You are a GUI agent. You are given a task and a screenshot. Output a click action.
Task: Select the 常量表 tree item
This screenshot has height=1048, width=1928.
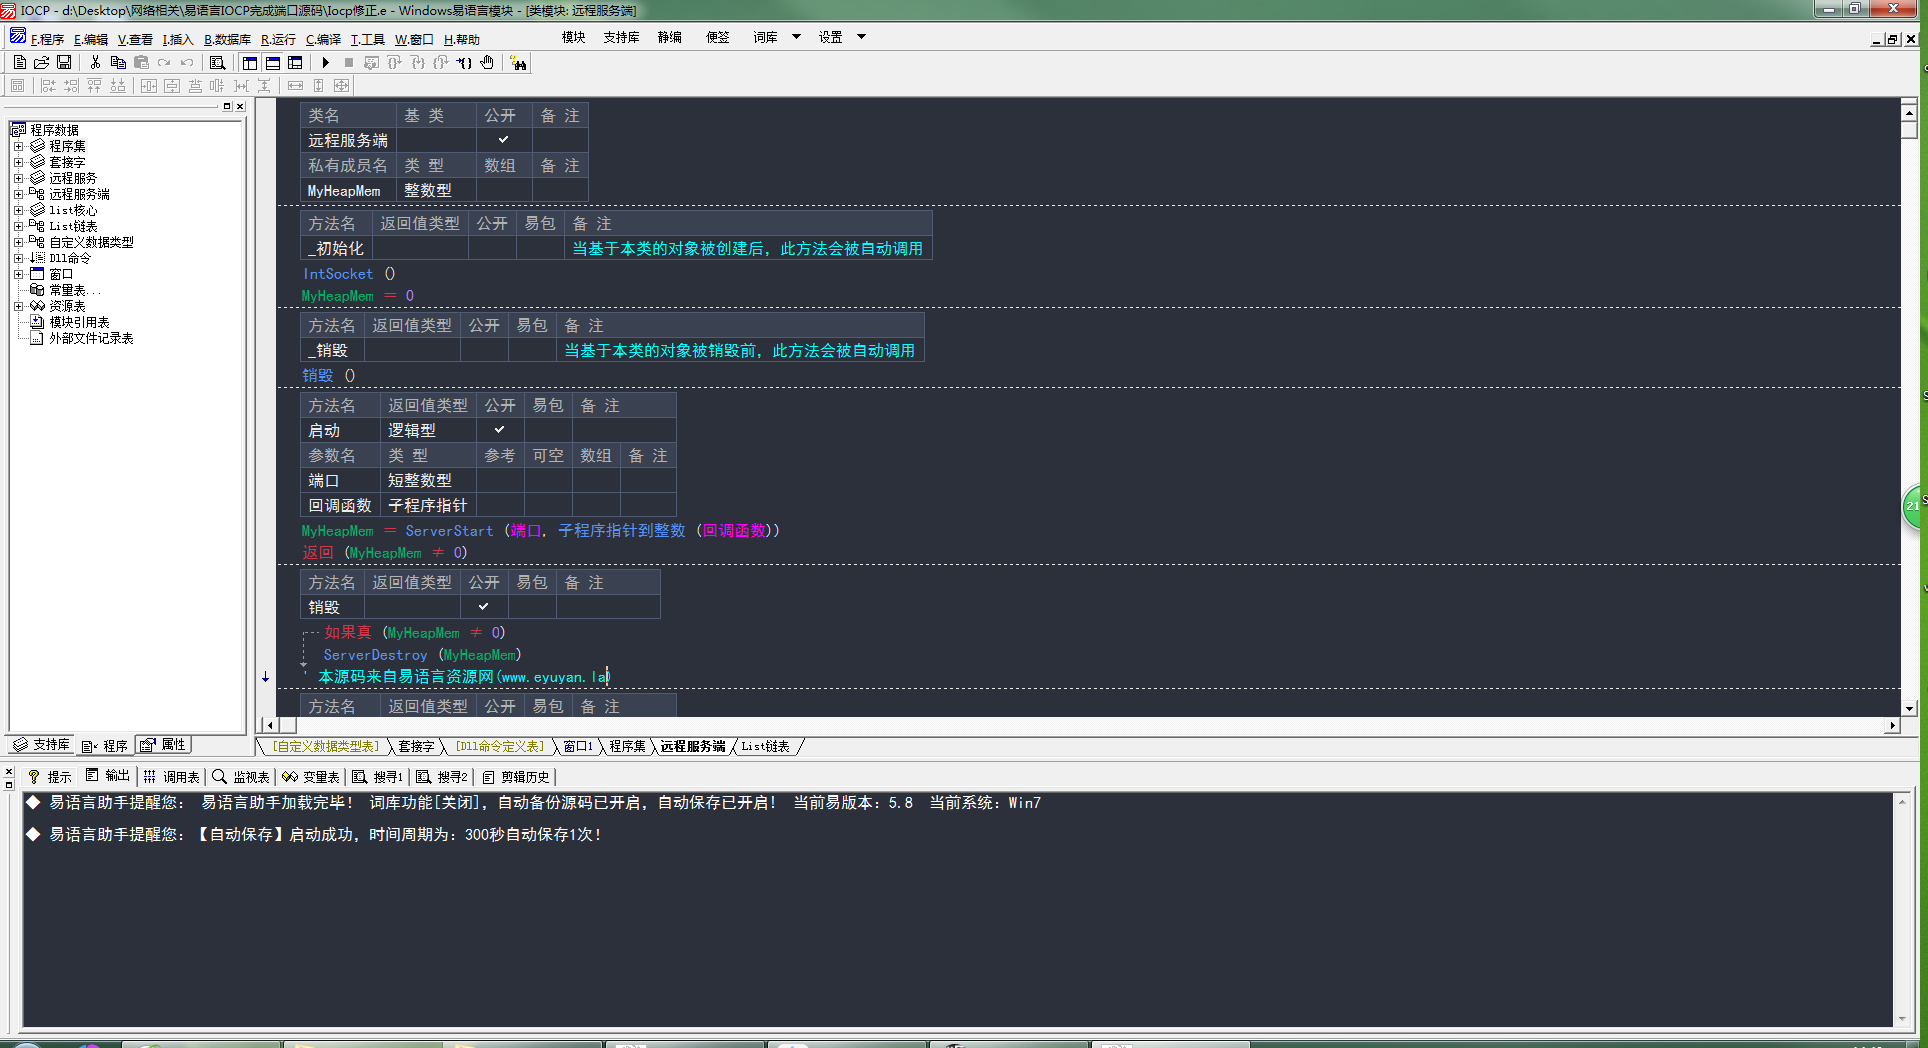(75, 290)
